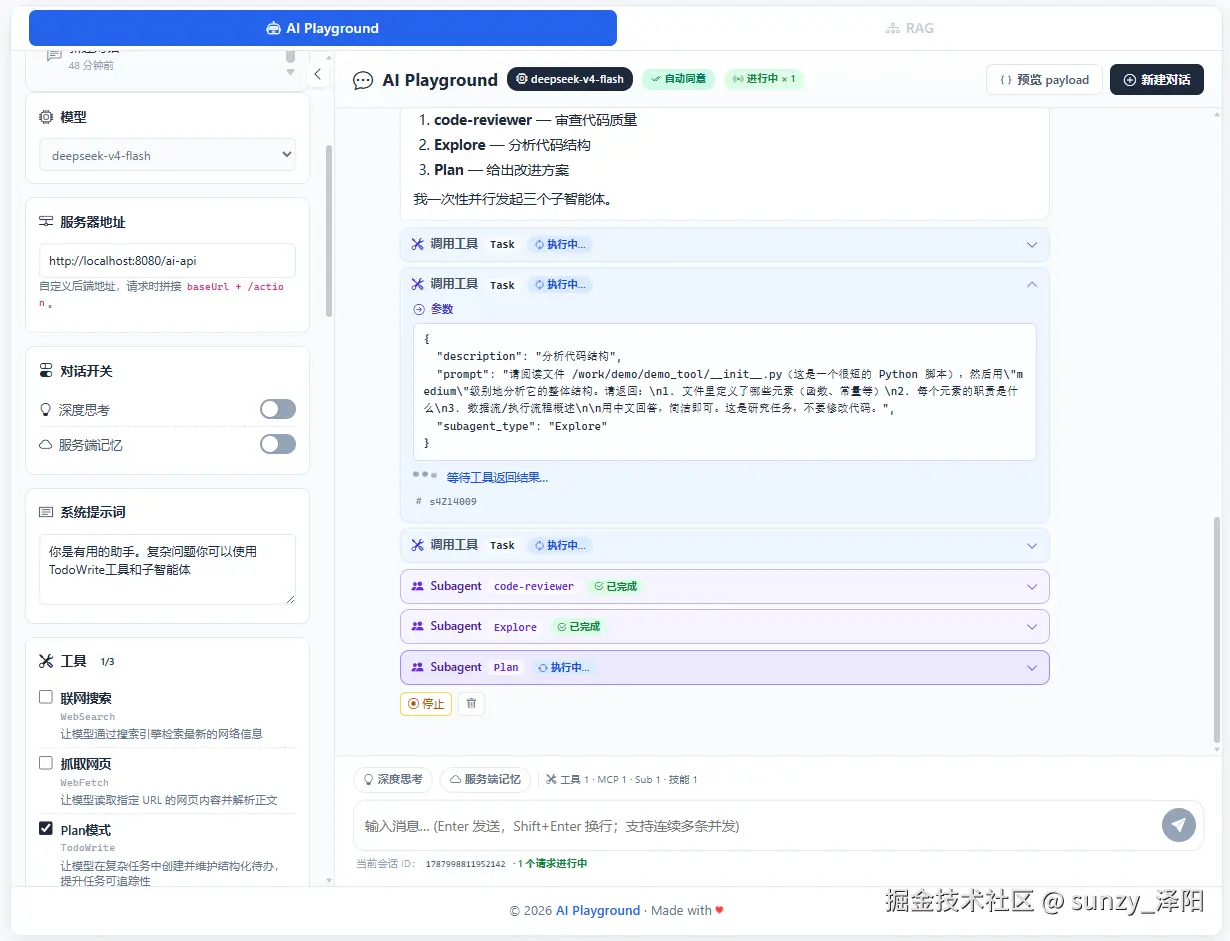Click the deepseek-v4-flash model badge
The height and width of the screenshot is (941, 1230).
(x=570, y=79)
